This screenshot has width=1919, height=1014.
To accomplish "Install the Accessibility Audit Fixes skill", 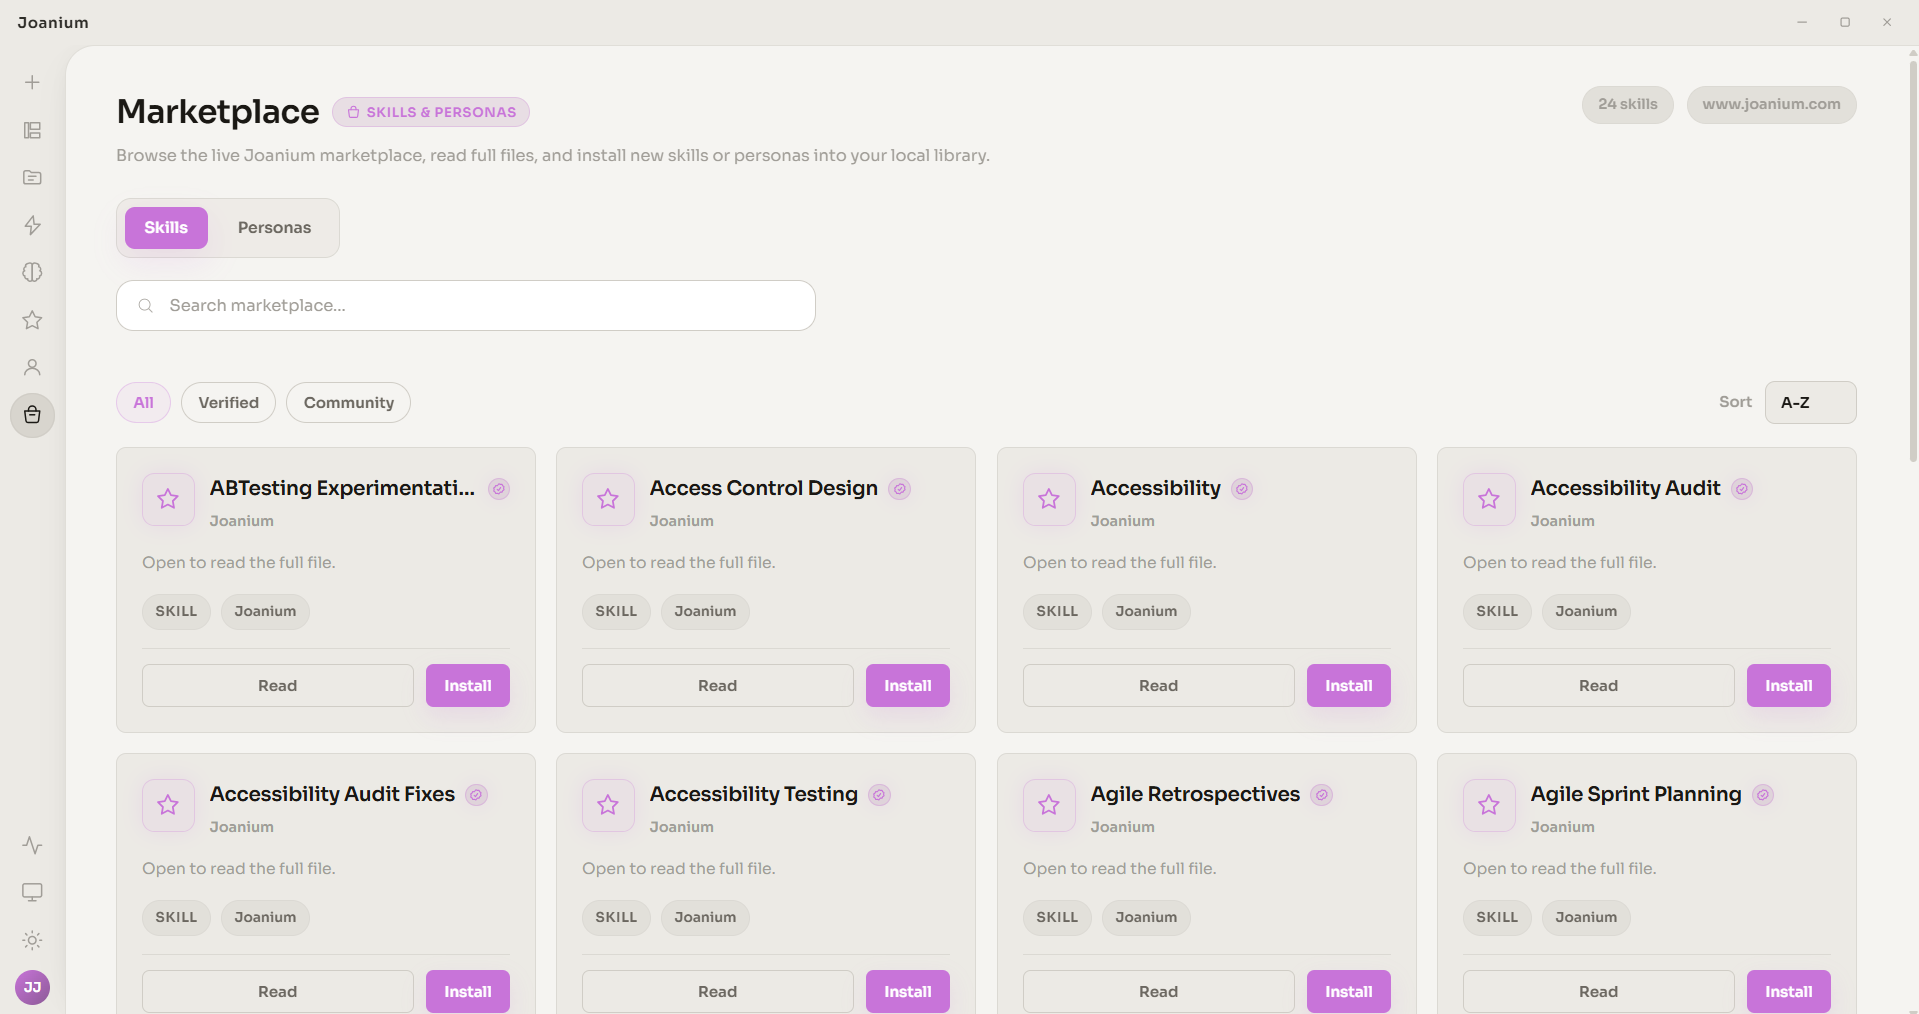I will pyautogui.click(x=468, y=992).
